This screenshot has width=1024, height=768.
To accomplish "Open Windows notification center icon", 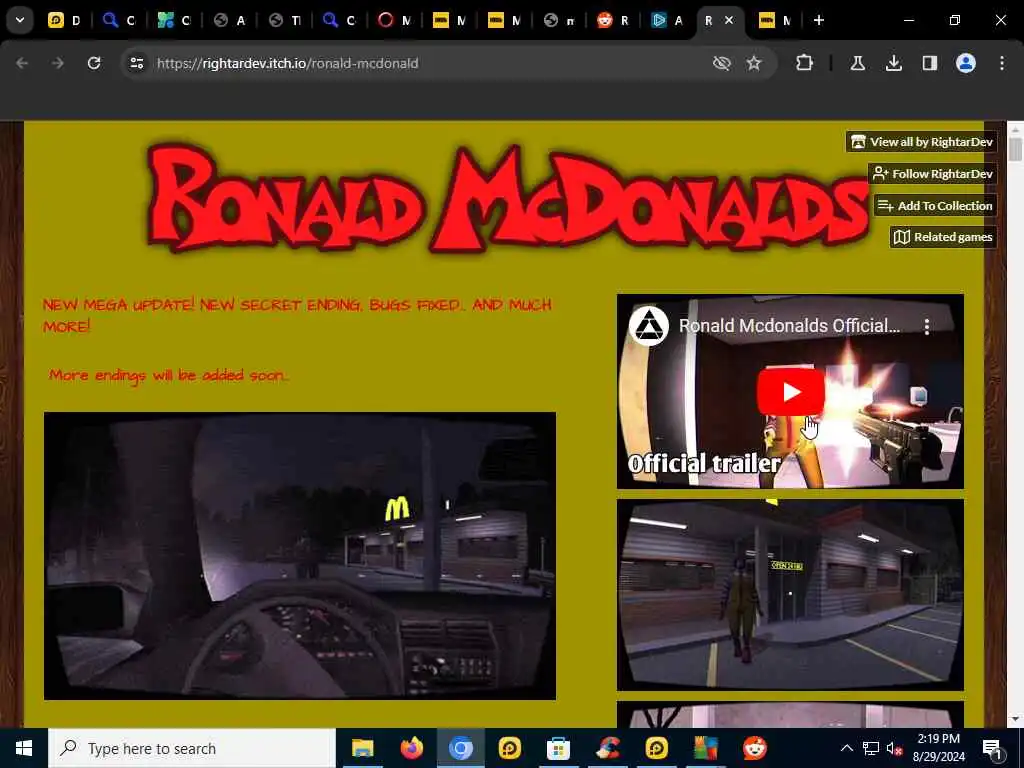I will tap(992, 748).
